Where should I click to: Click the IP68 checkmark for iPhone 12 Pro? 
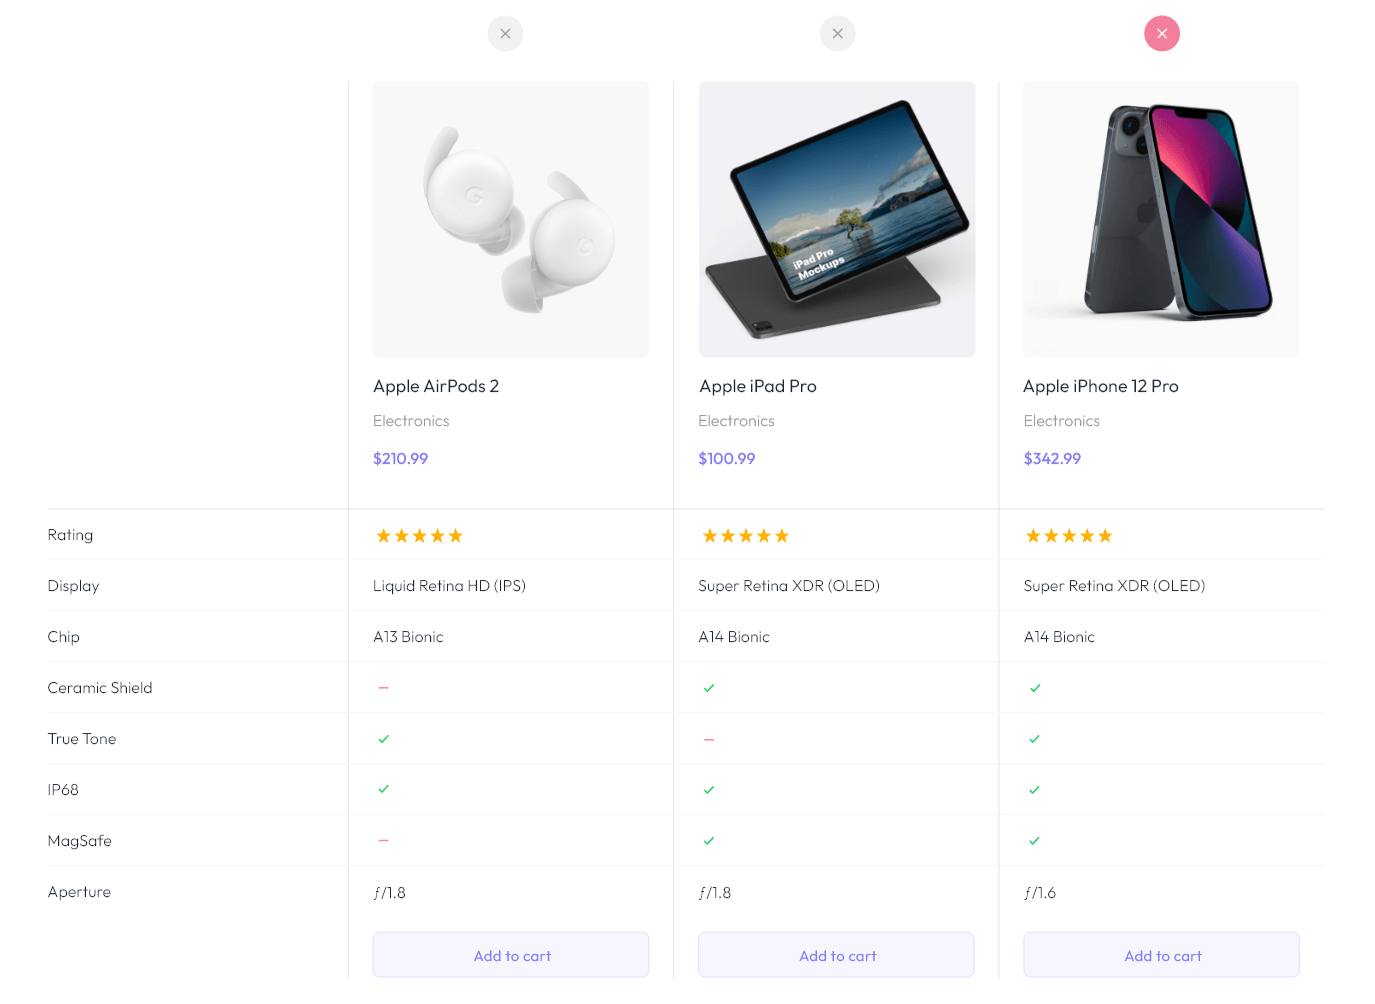tap(1033, 789)
